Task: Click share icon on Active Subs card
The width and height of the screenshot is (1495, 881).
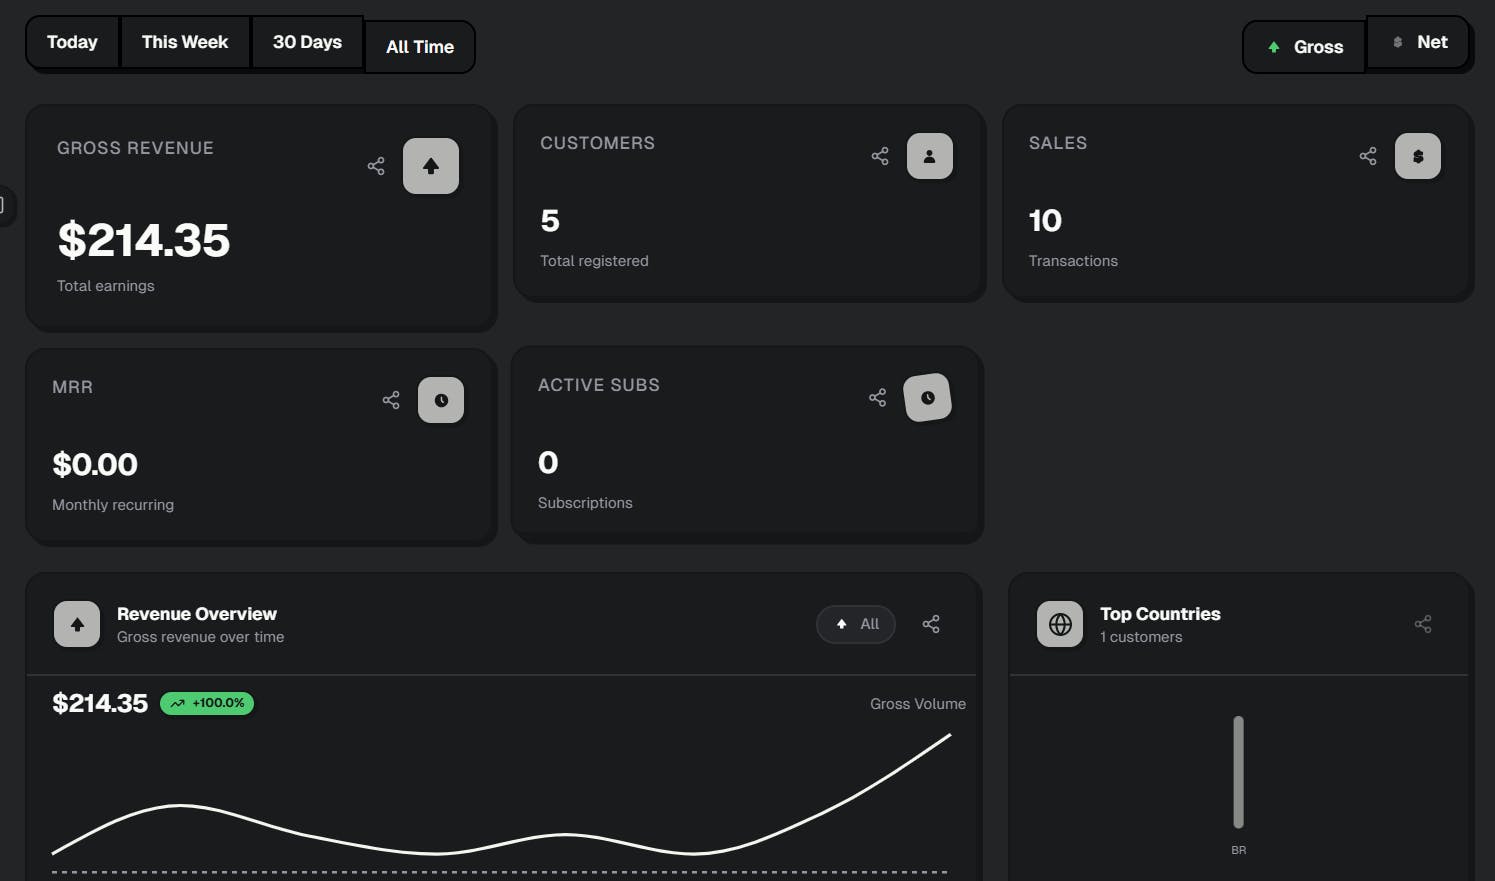Action: coord(878,398)
